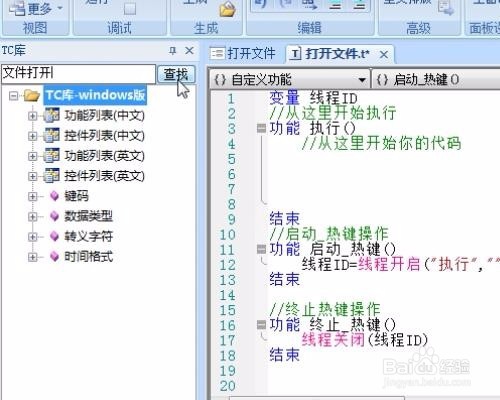Open the 启动_热键() function dropdown
The width and height of the screenshot is (500, 400).
pyautogui.click(x=436, y=80)
